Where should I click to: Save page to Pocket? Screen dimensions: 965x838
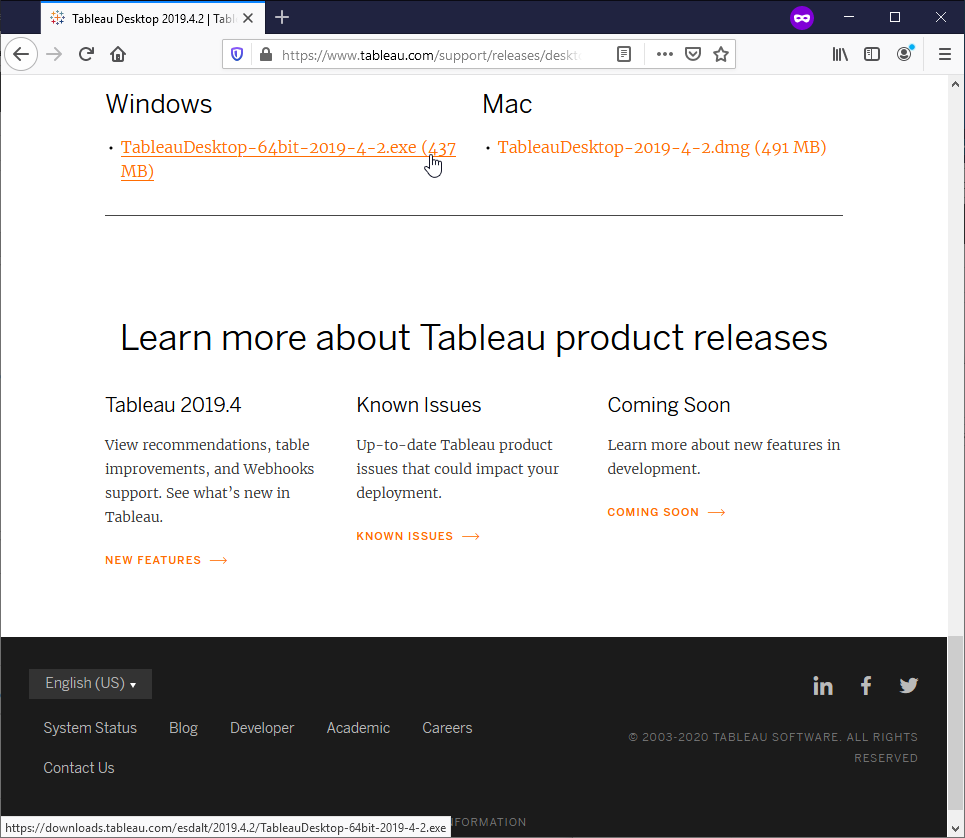693,55
